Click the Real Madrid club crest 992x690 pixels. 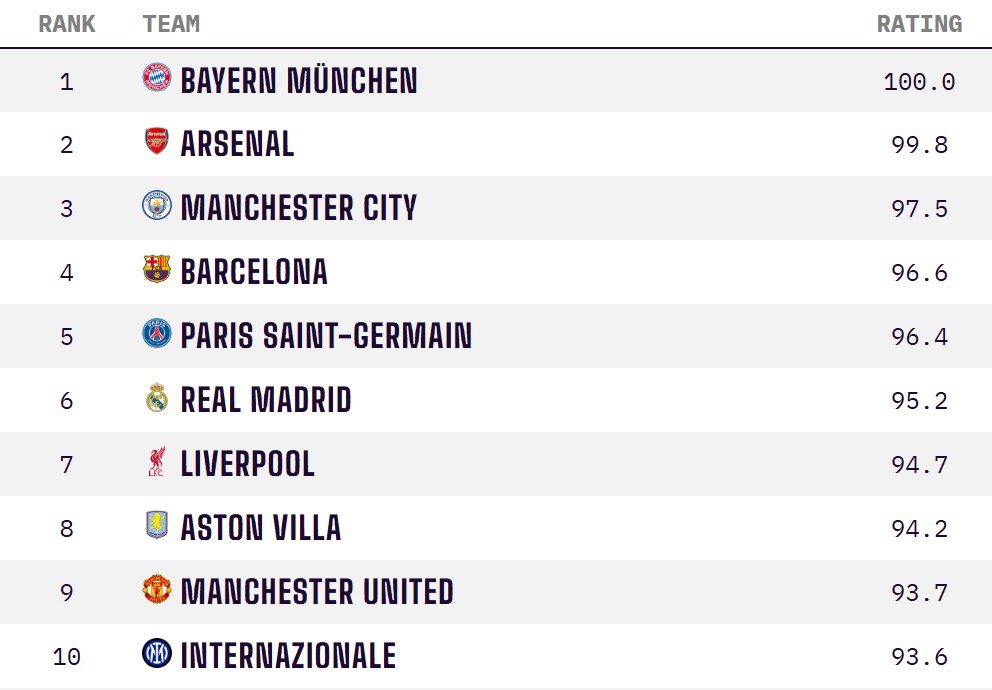(157, 399)
